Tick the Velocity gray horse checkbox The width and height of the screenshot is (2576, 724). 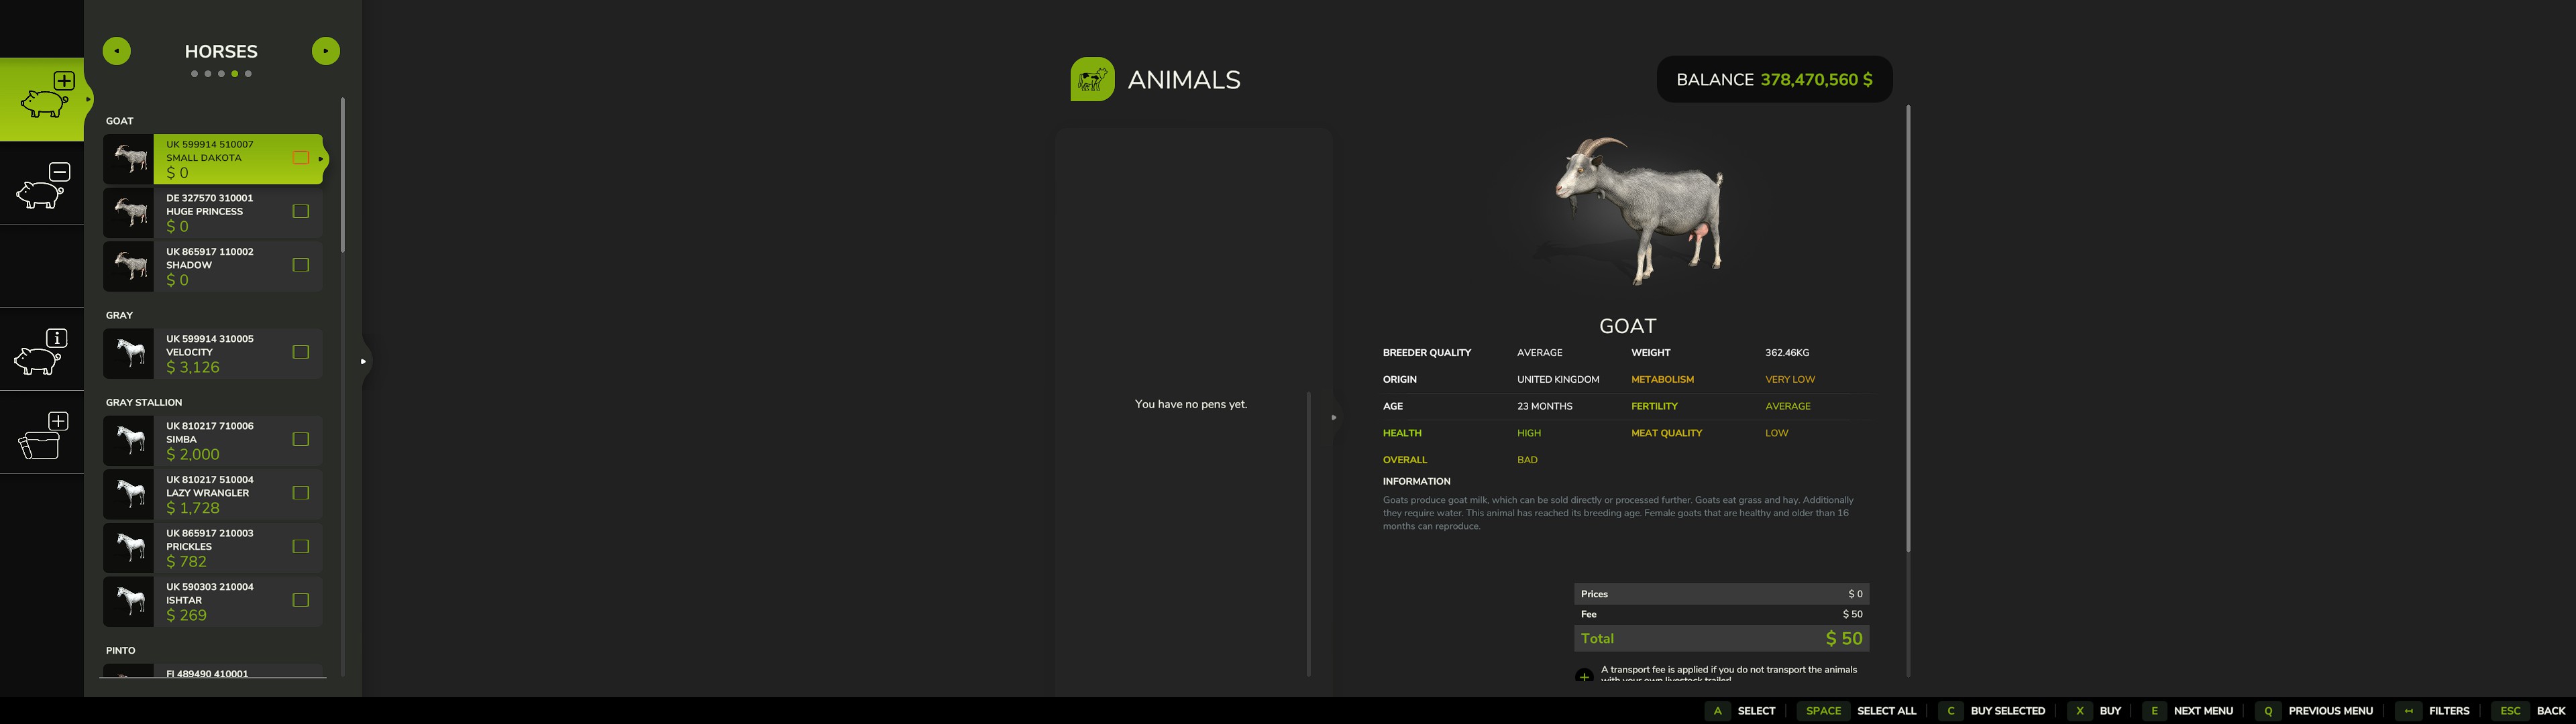pos(300,352)
